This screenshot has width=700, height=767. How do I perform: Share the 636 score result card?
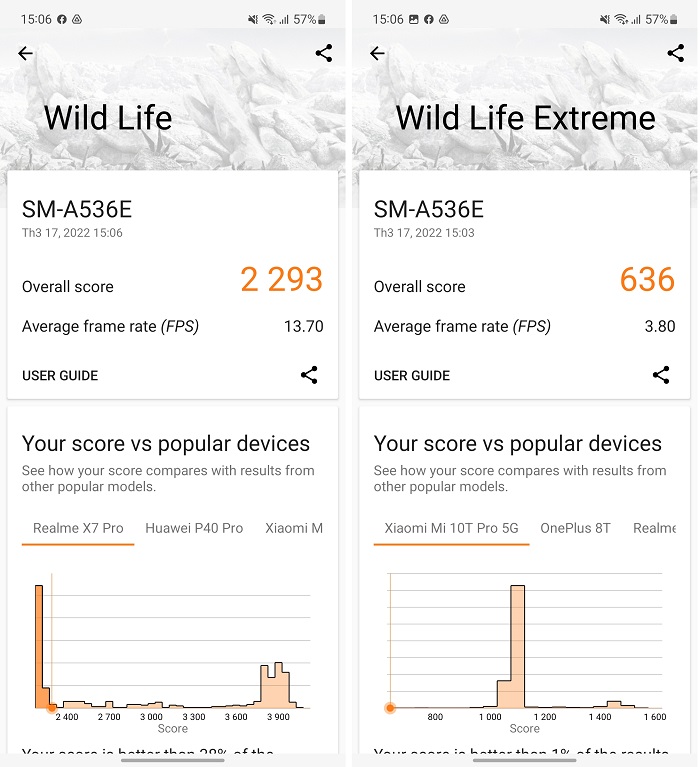pyautogui.click(x=661, y=375)
